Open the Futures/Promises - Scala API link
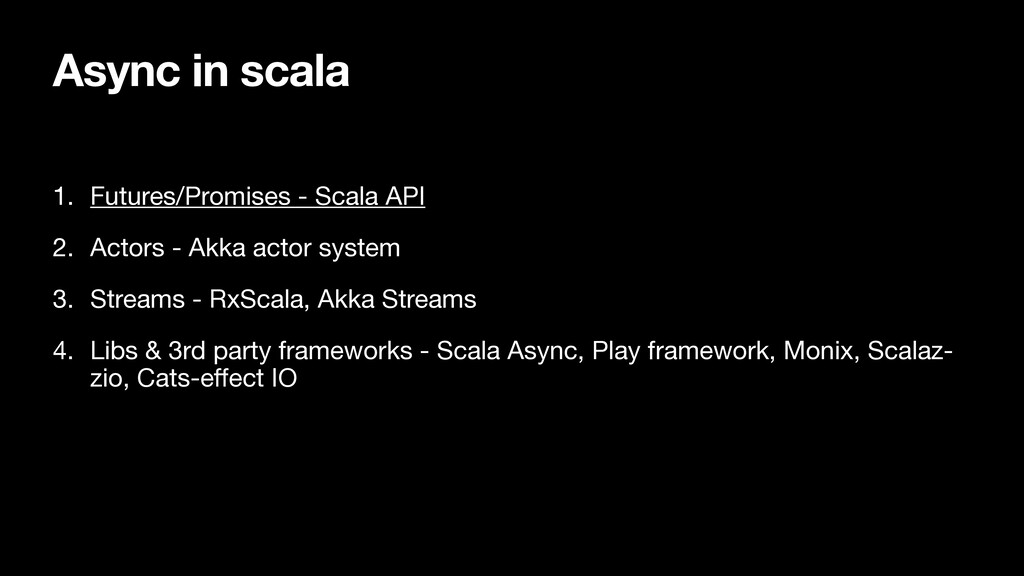This screenshot has height=576, width=1024. tap(257, 196)
